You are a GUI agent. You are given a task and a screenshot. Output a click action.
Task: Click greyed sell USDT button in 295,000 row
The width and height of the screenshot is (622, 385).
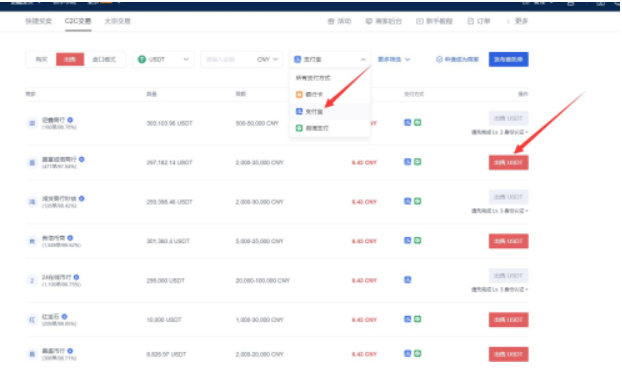click(509, 275)
